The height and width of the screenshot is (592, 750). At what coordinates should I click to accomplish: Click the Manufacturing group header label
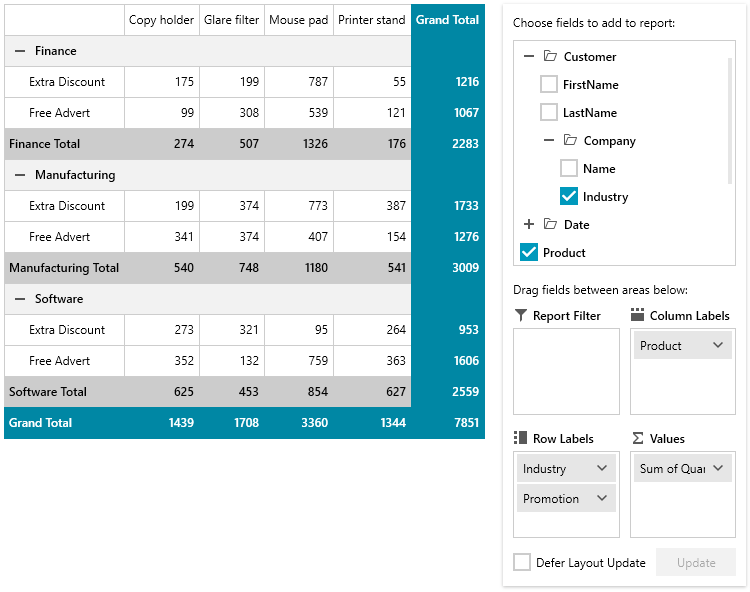click(75, 175)
